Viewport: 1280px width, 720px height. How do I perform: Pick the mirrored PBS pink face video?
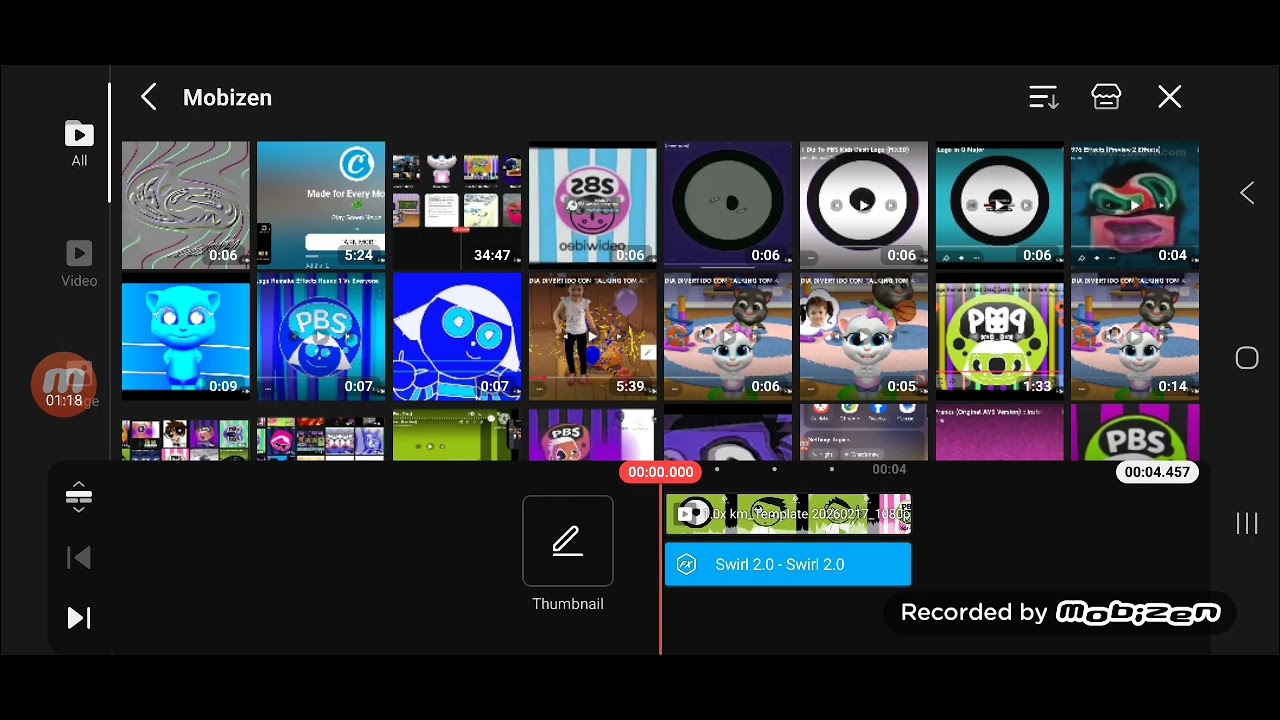[593, 205]
